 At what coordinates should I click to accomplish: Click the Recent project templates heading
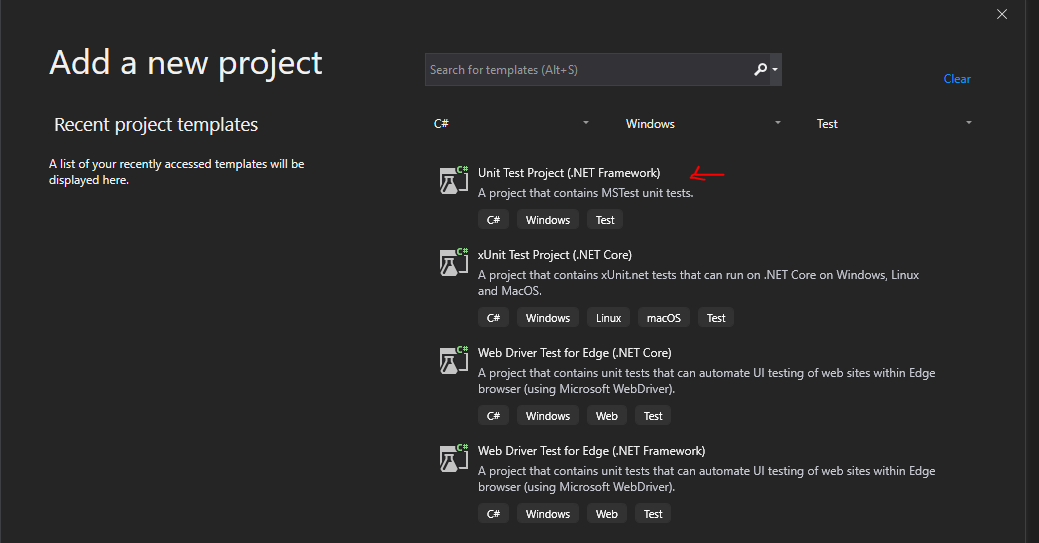(156, 125)
